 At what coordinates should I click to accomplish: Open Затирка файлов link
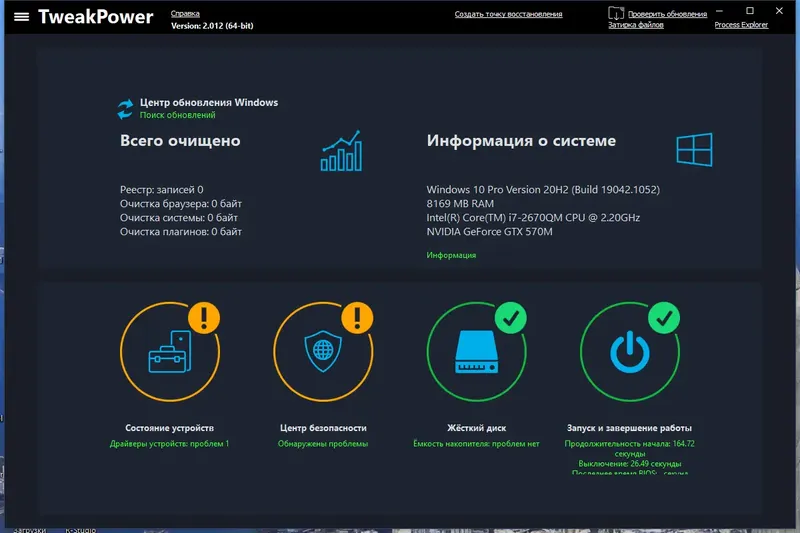(636, 25)
